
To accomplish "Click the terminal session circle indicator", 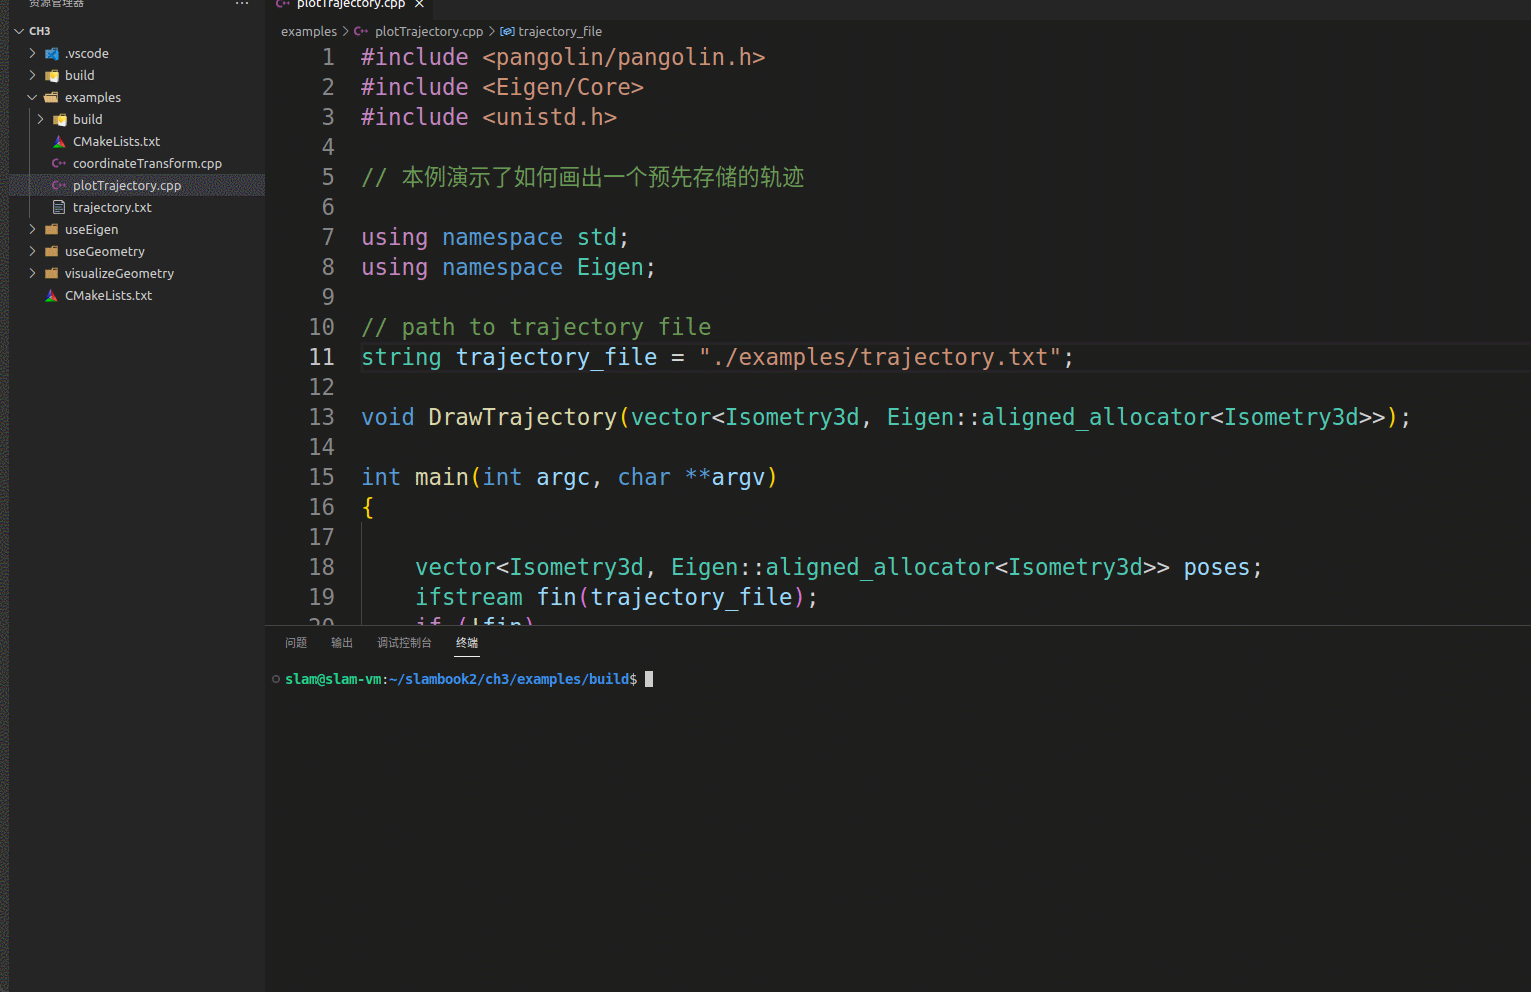I will click(x=275, y=679).
